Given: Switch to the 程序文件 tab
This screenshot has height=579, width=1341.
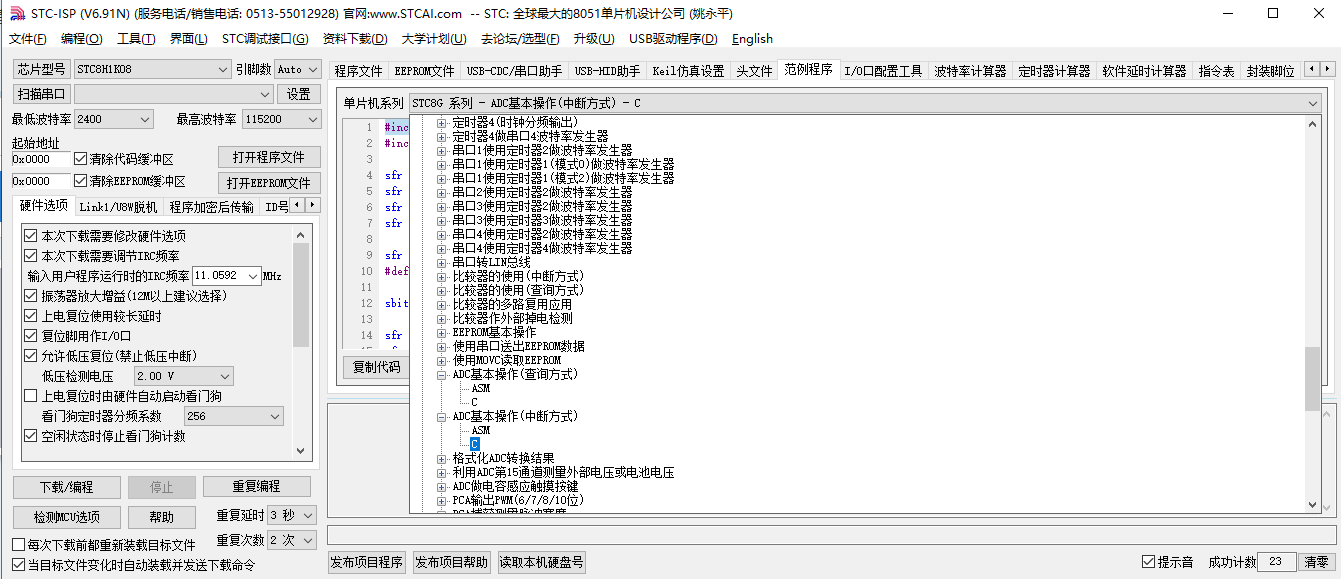Looking at the screenshot, I should pos(358,71).
